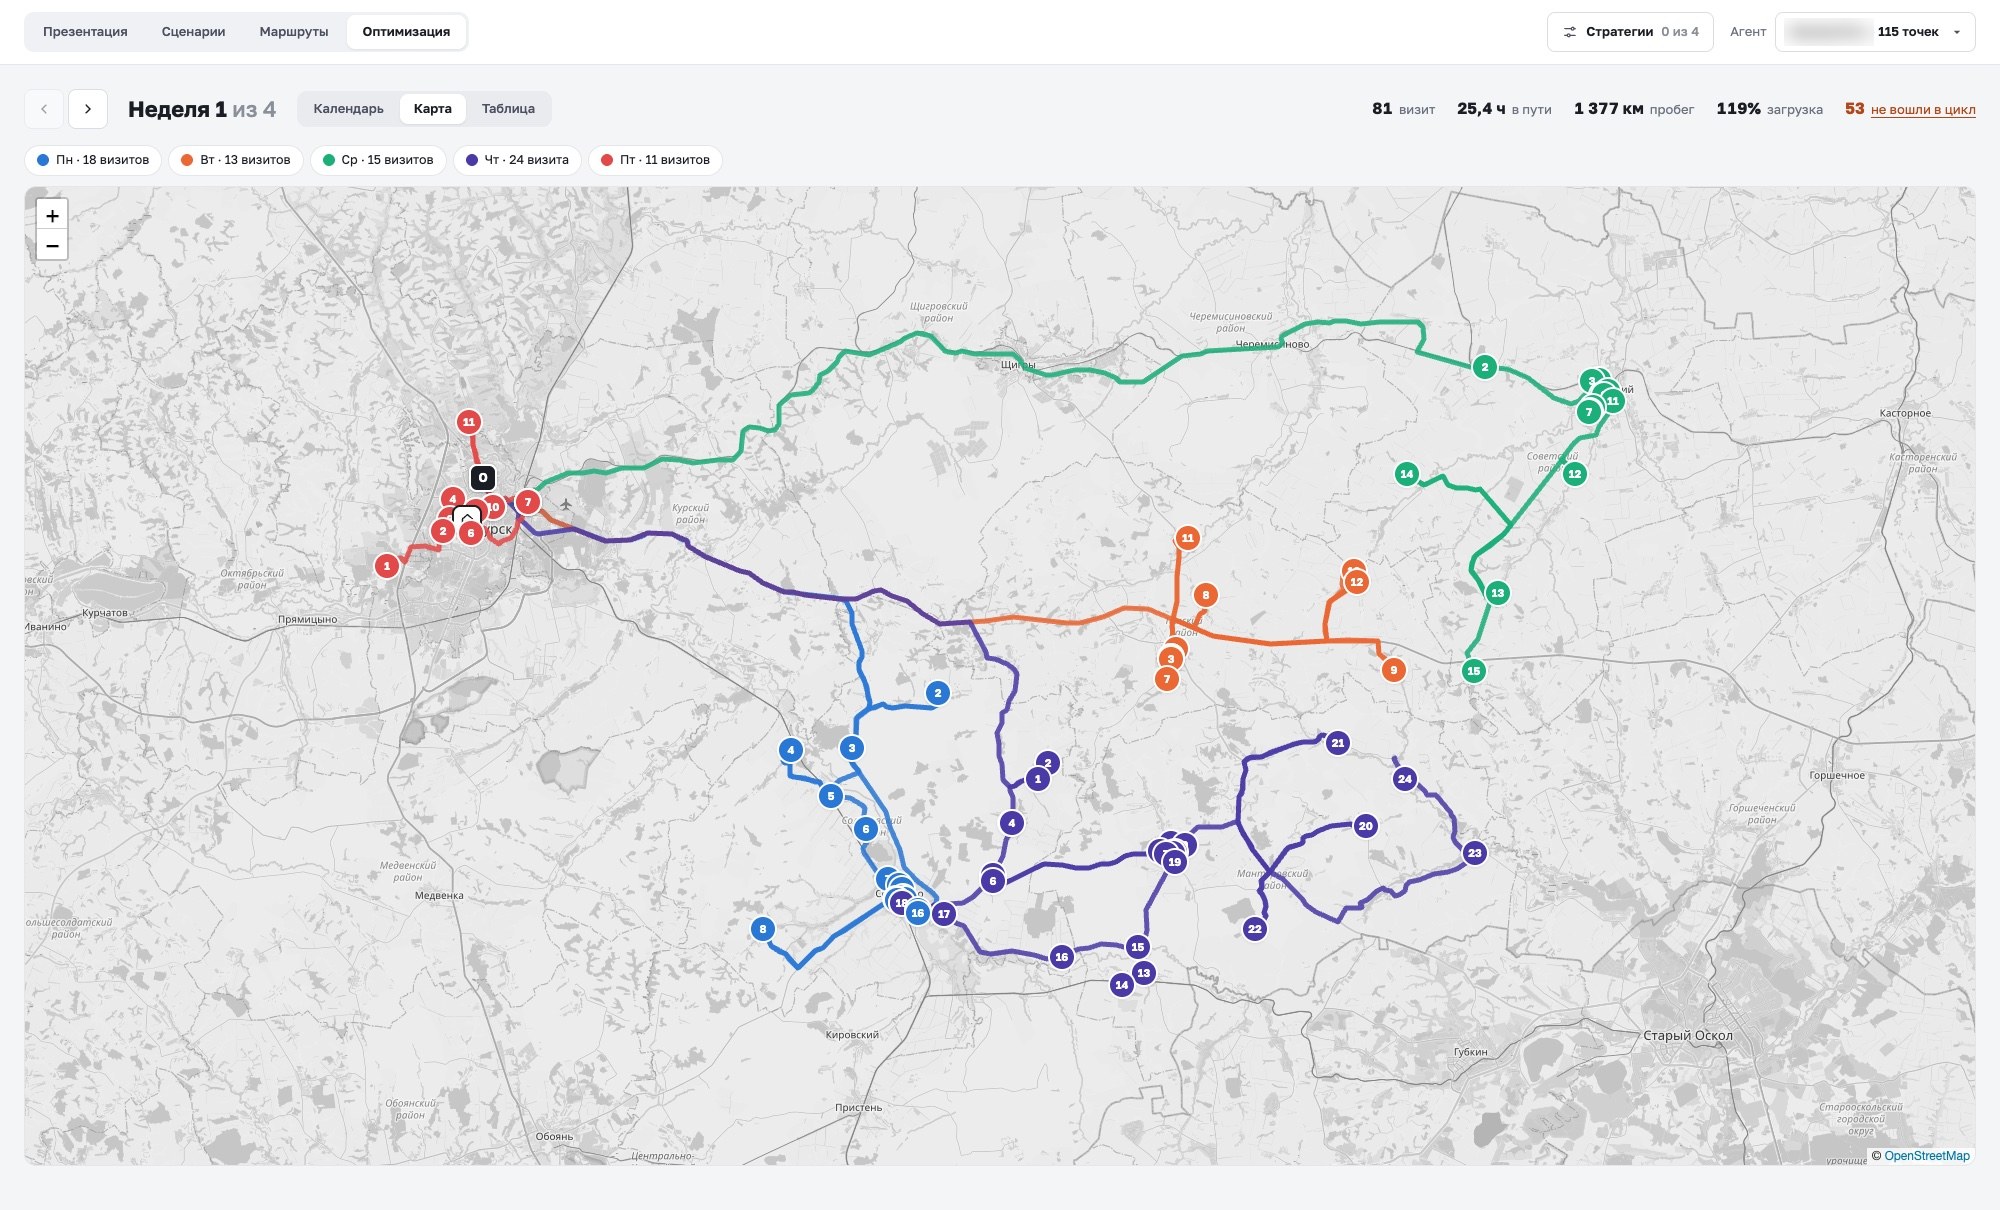Select purple stop marker 22
This screenshot has height=1210, width=2000.
[x=1255, y=929]
